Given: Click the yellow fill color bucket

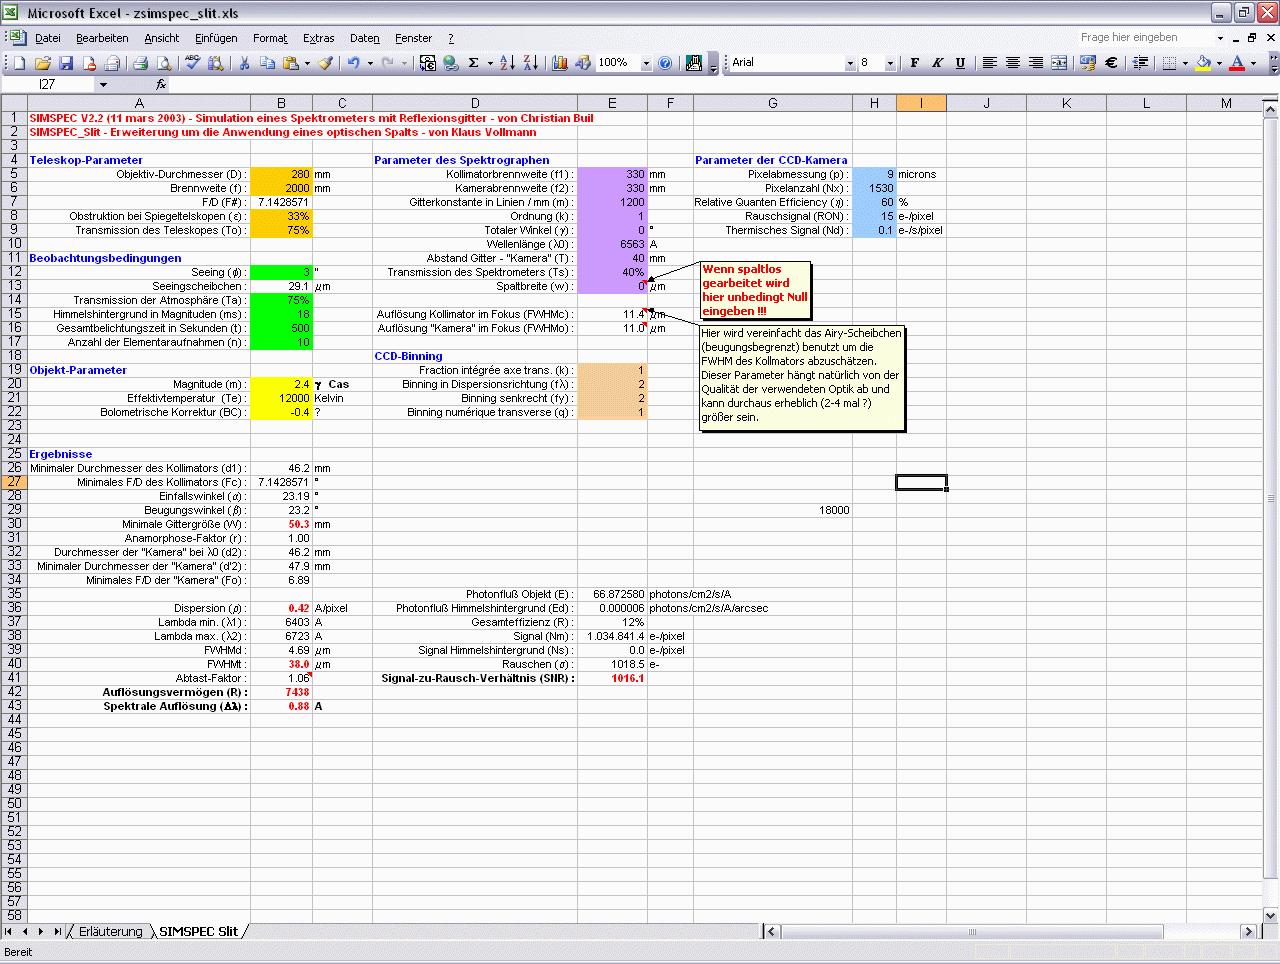Looking at the screenshot, I should pyautogui.click(x=1203, y=63).
